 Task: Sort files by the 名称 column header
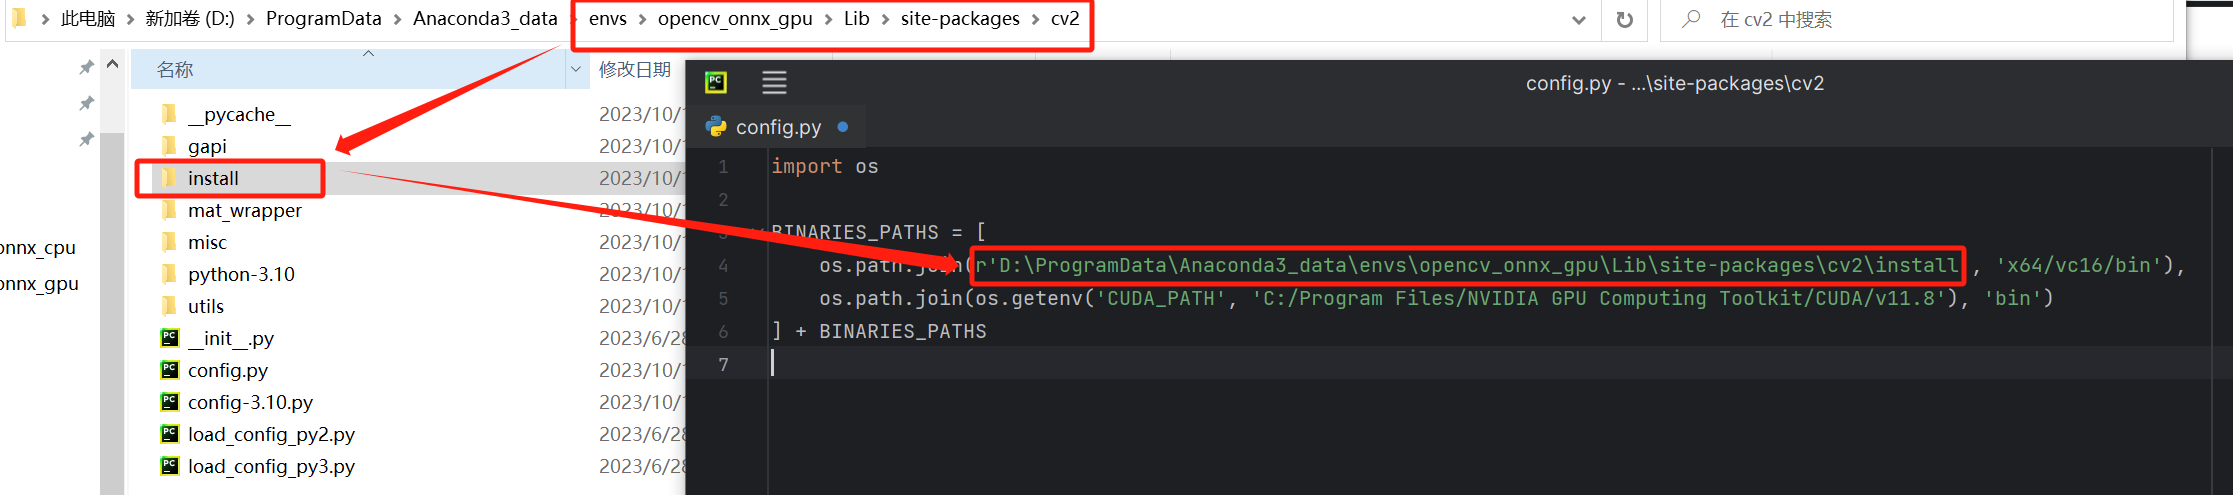click(176, 69)
